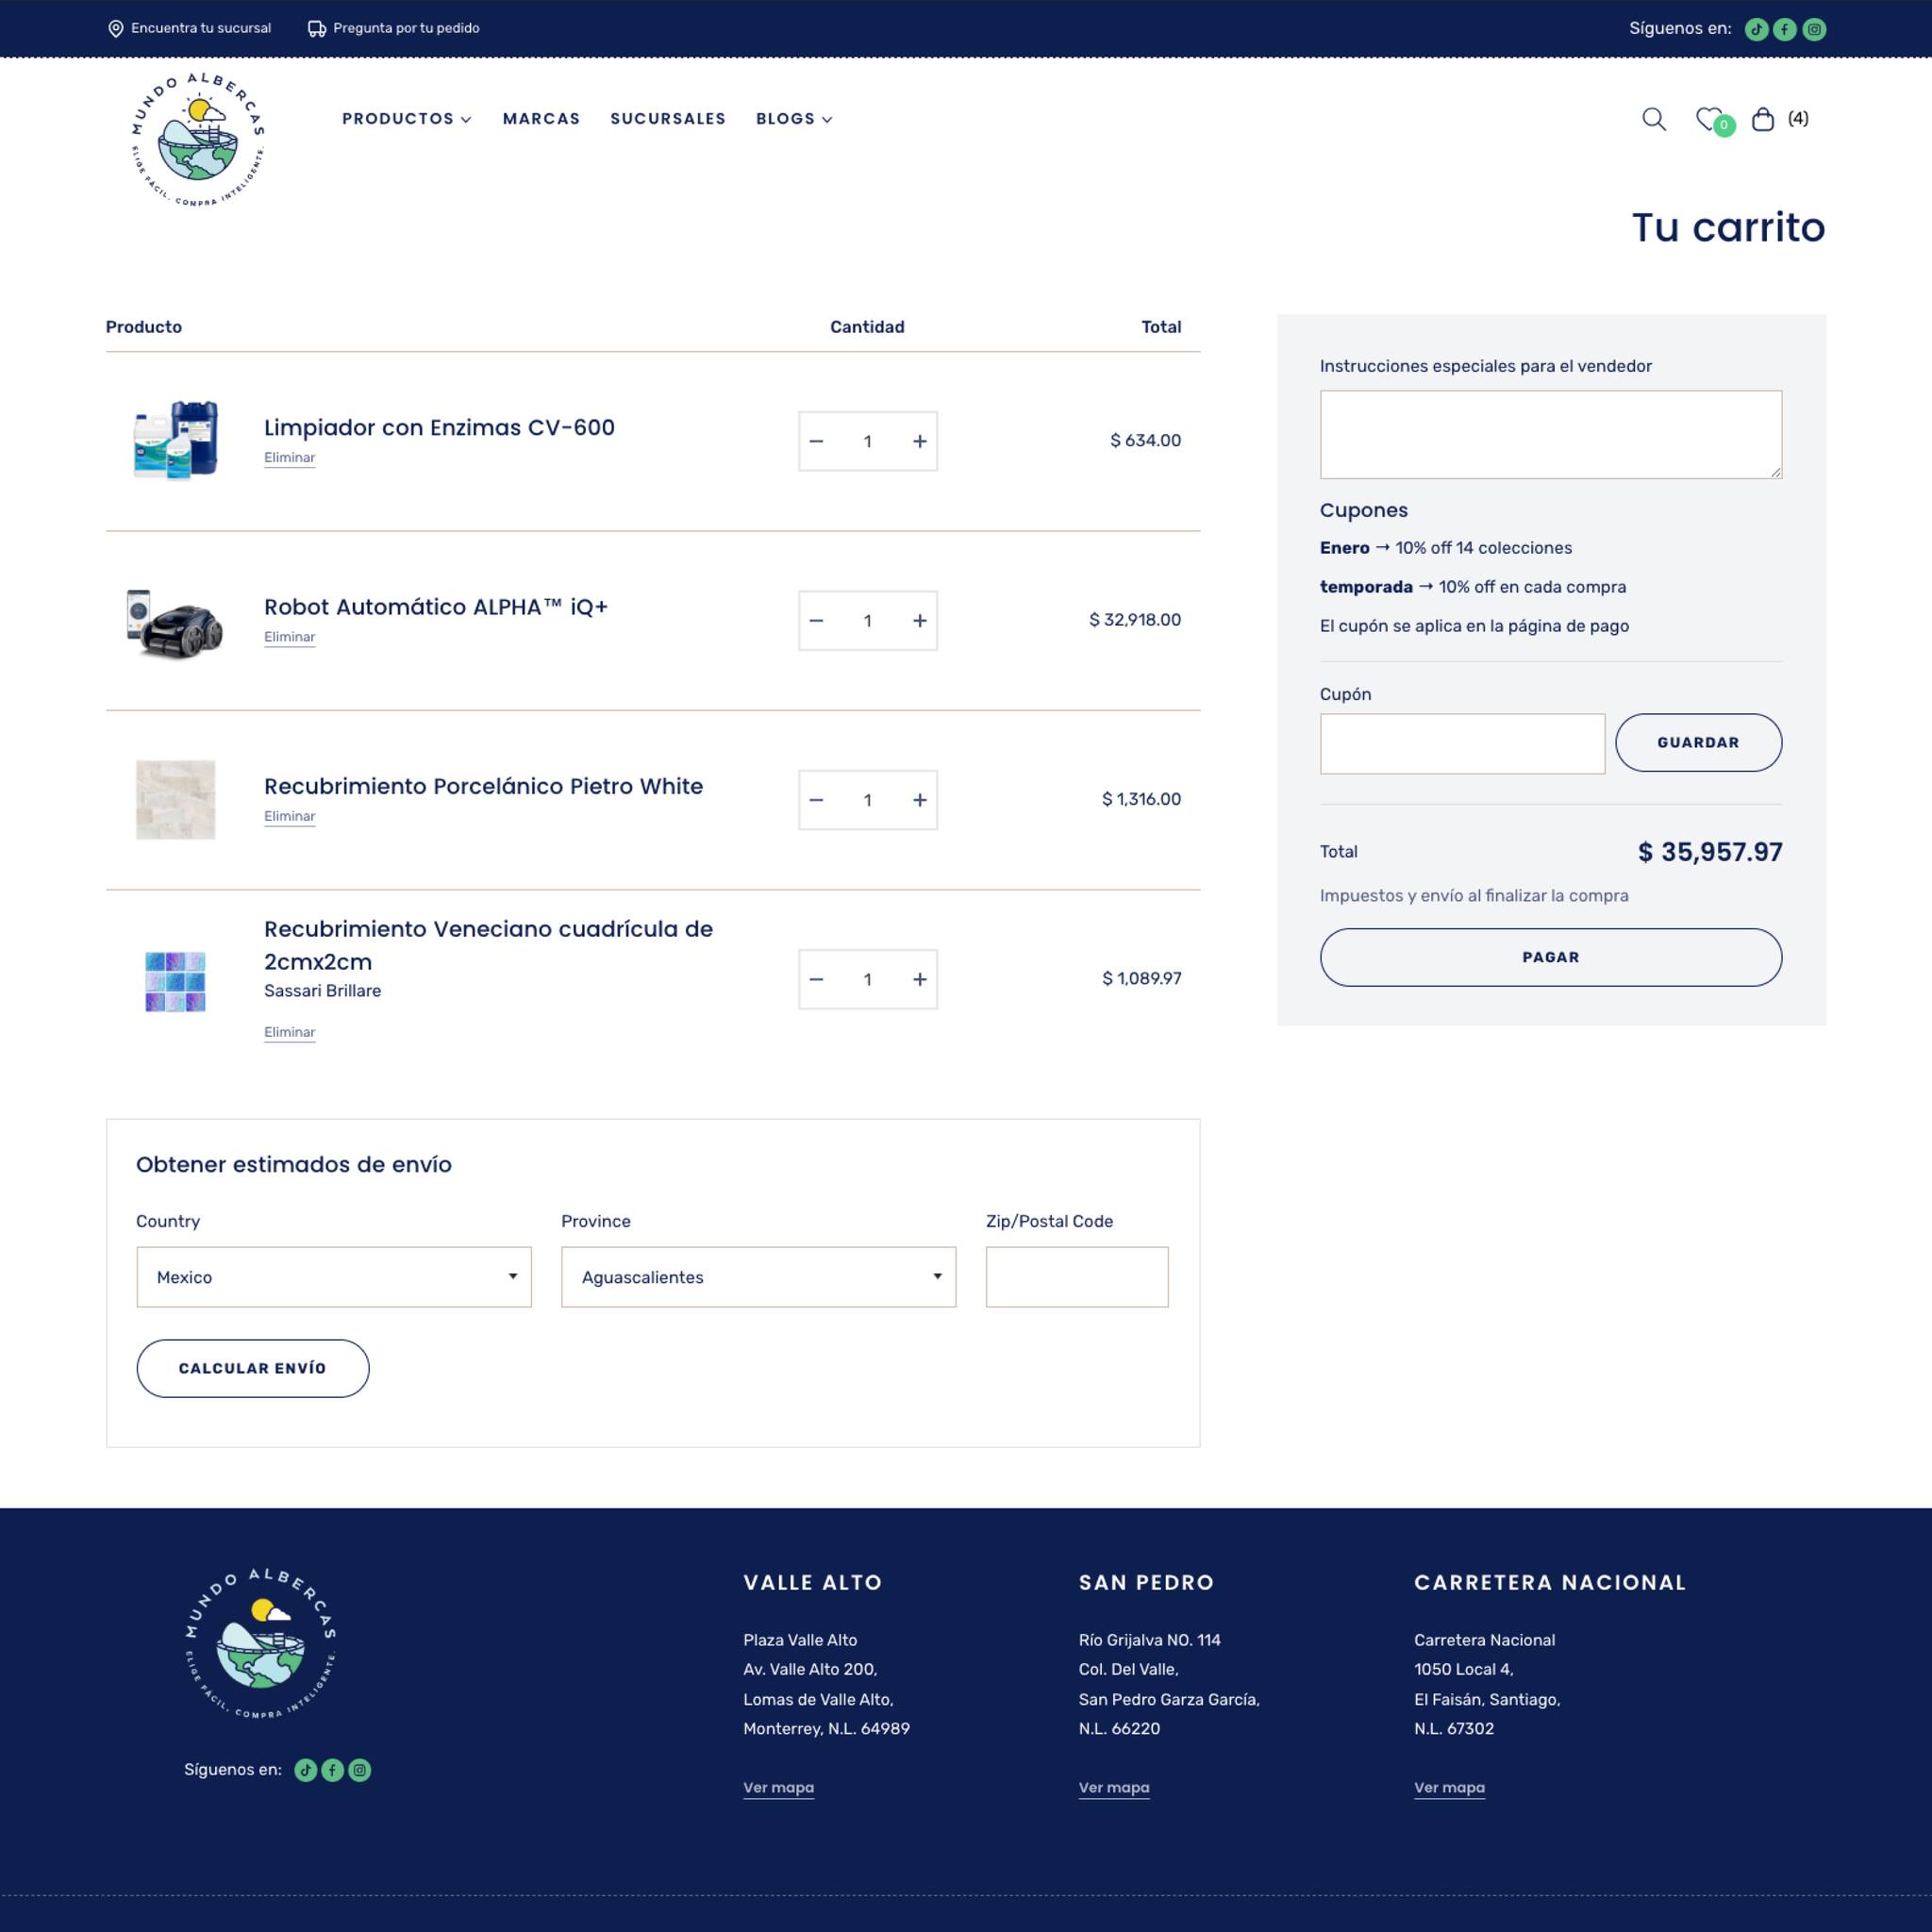
Task: Open the Sucursales menu item
Action: pyautogui.click(x=668, y=119)
